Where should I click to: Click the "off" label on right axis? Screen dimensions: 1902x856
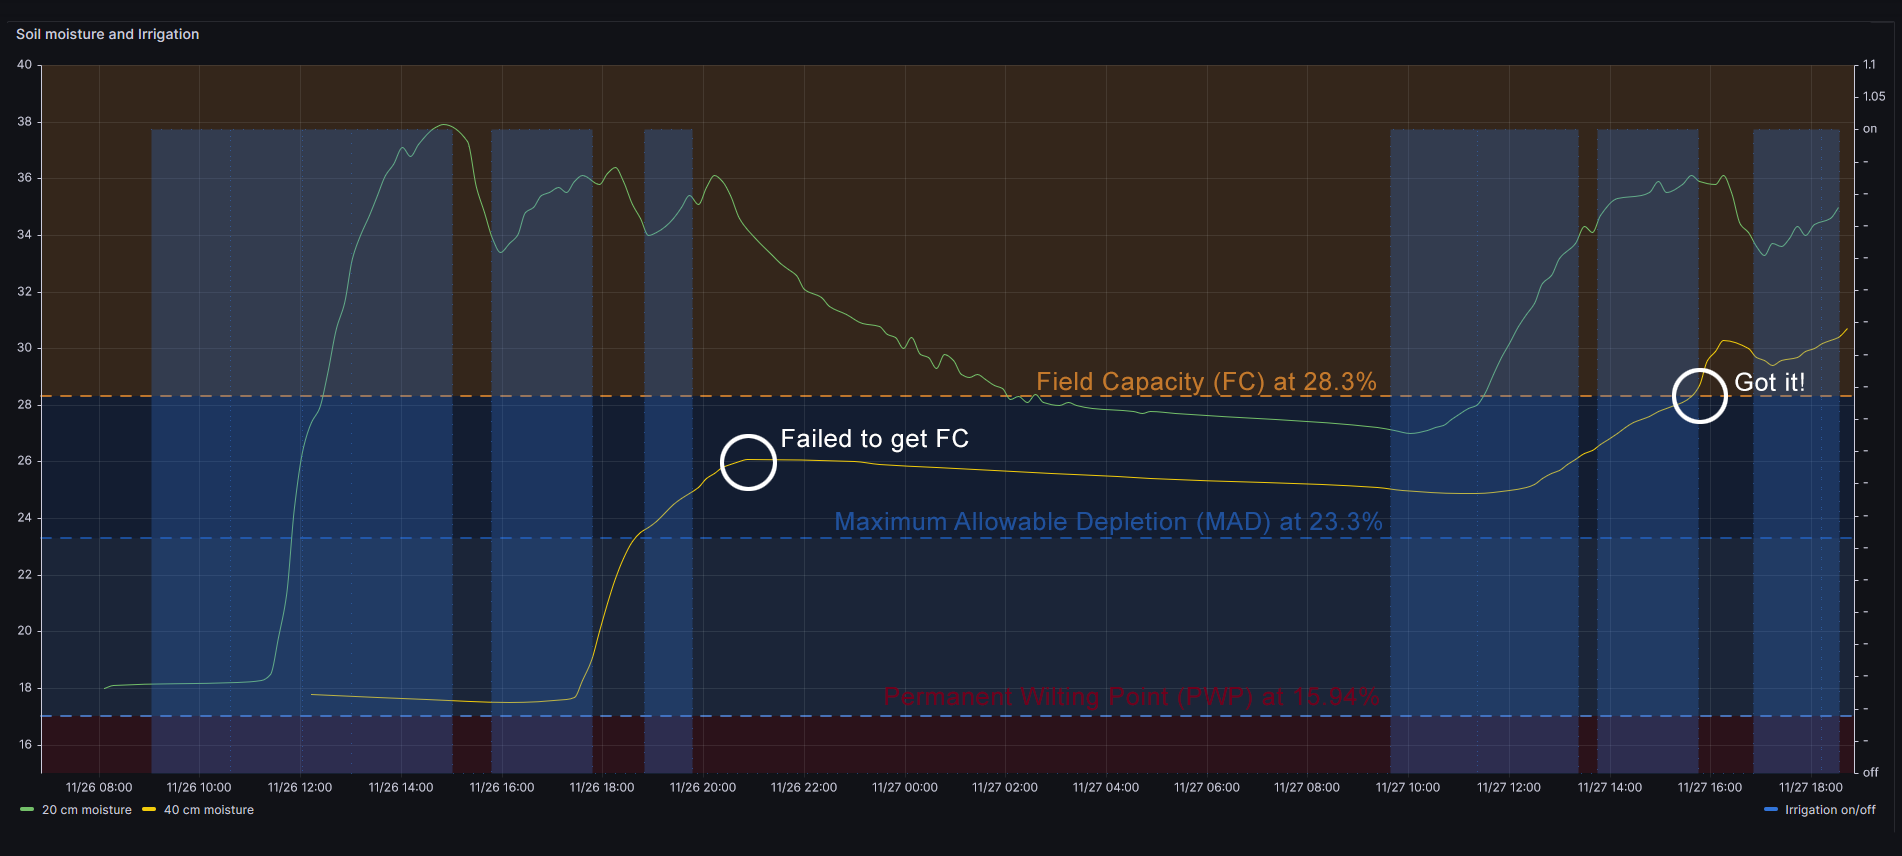point(1870,772)
